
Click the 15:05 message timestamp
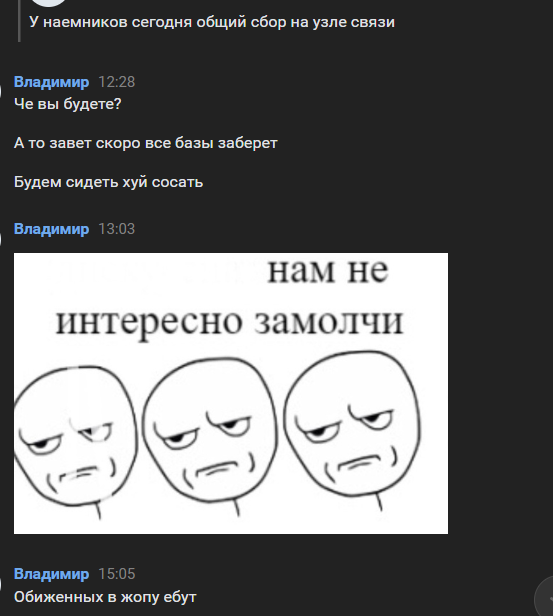pyautogui.click(x=117, y=574)
